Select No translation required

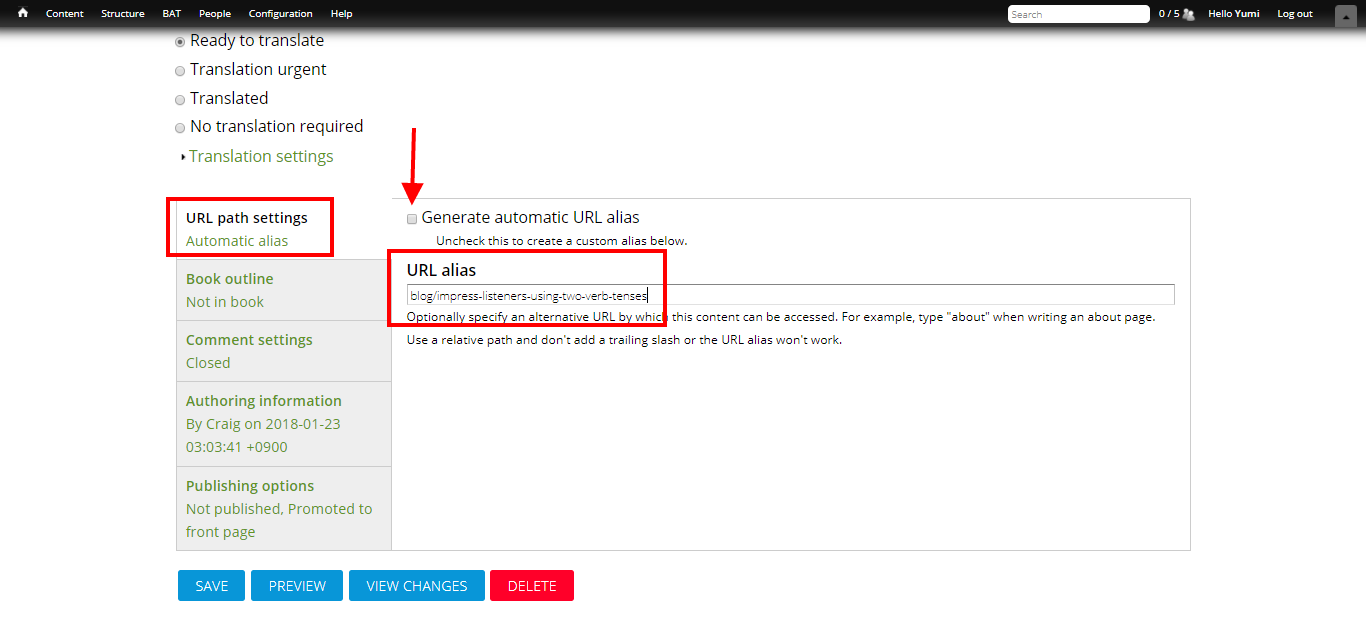[x=180, y=127]
